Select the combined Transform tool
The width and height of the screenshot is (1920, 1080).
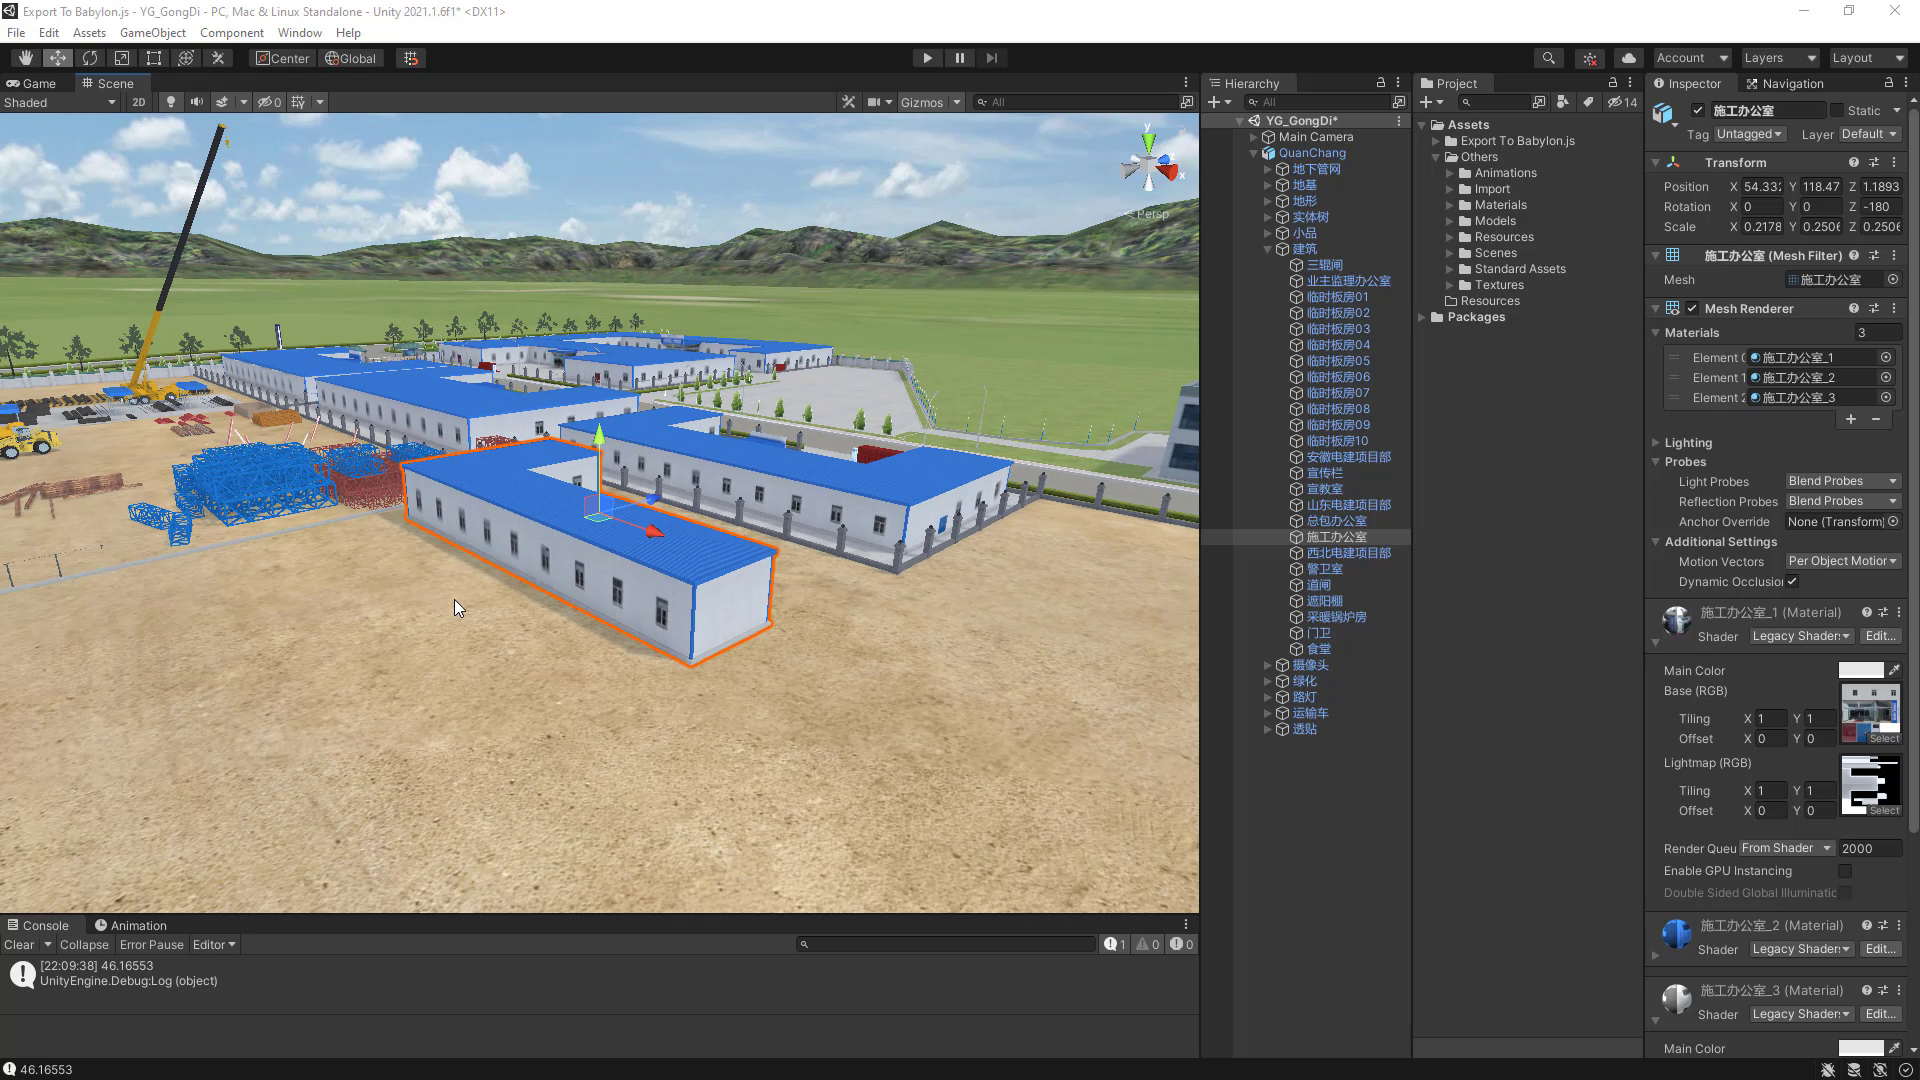point(186,58)
